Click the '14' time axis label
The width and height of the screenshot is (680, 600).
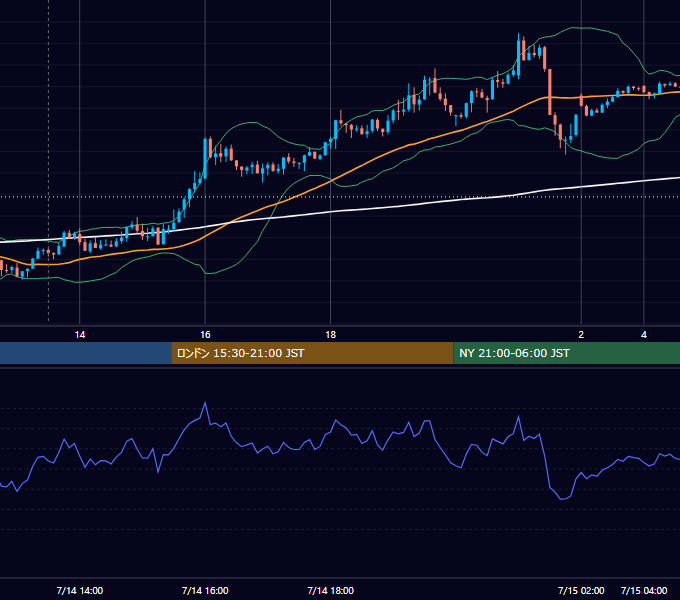click(80, 335)
